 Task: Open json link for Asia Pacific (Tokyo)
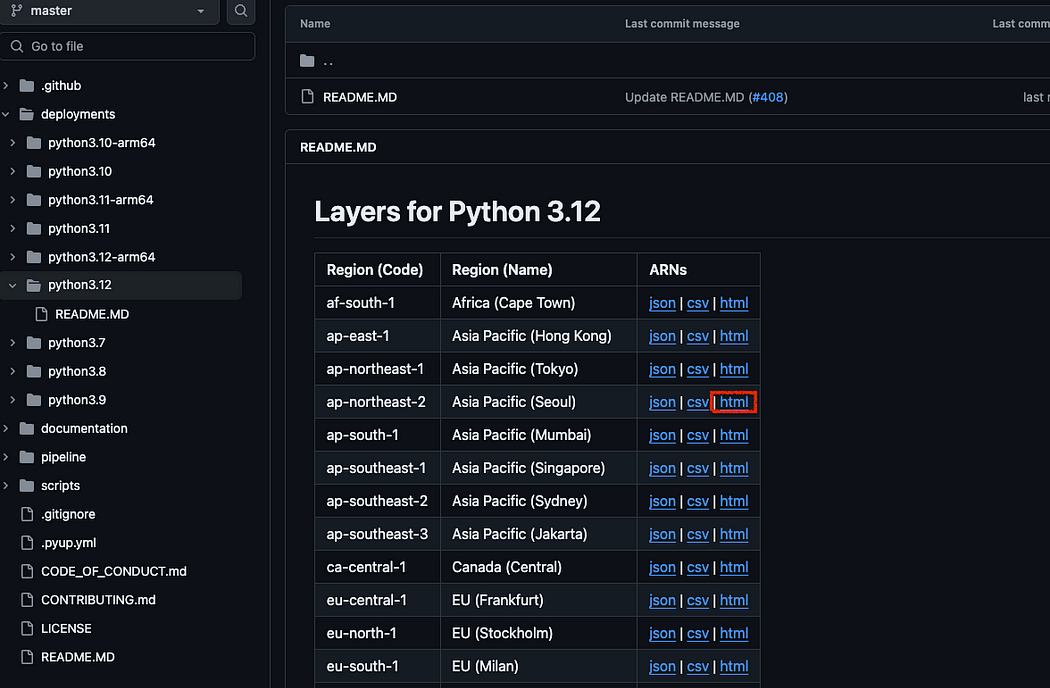(x=662, y=369)
